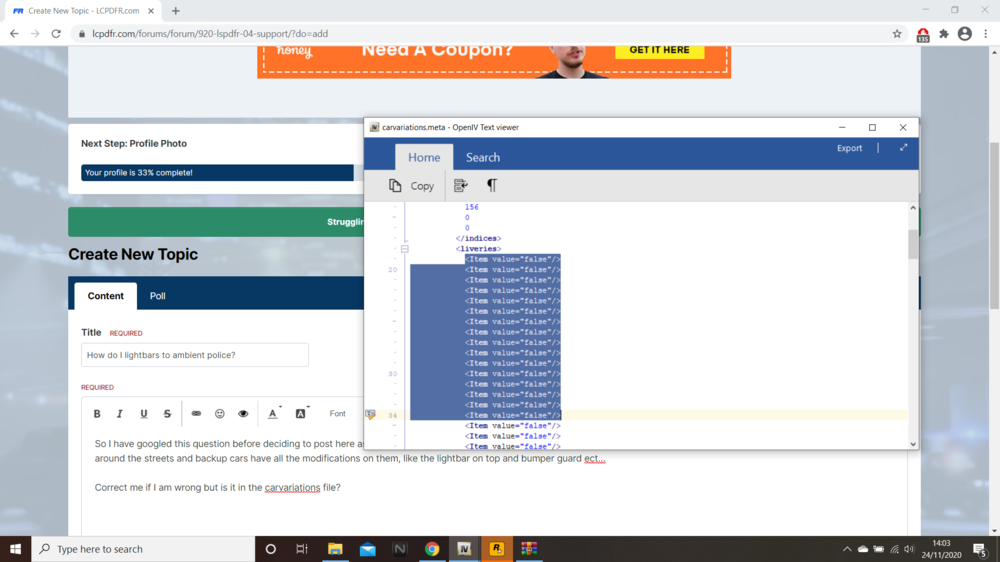Viewport: 1000px width, 562px height.
Task: Open the Chrome extensions puzzle icon
Action: (944, 34)
